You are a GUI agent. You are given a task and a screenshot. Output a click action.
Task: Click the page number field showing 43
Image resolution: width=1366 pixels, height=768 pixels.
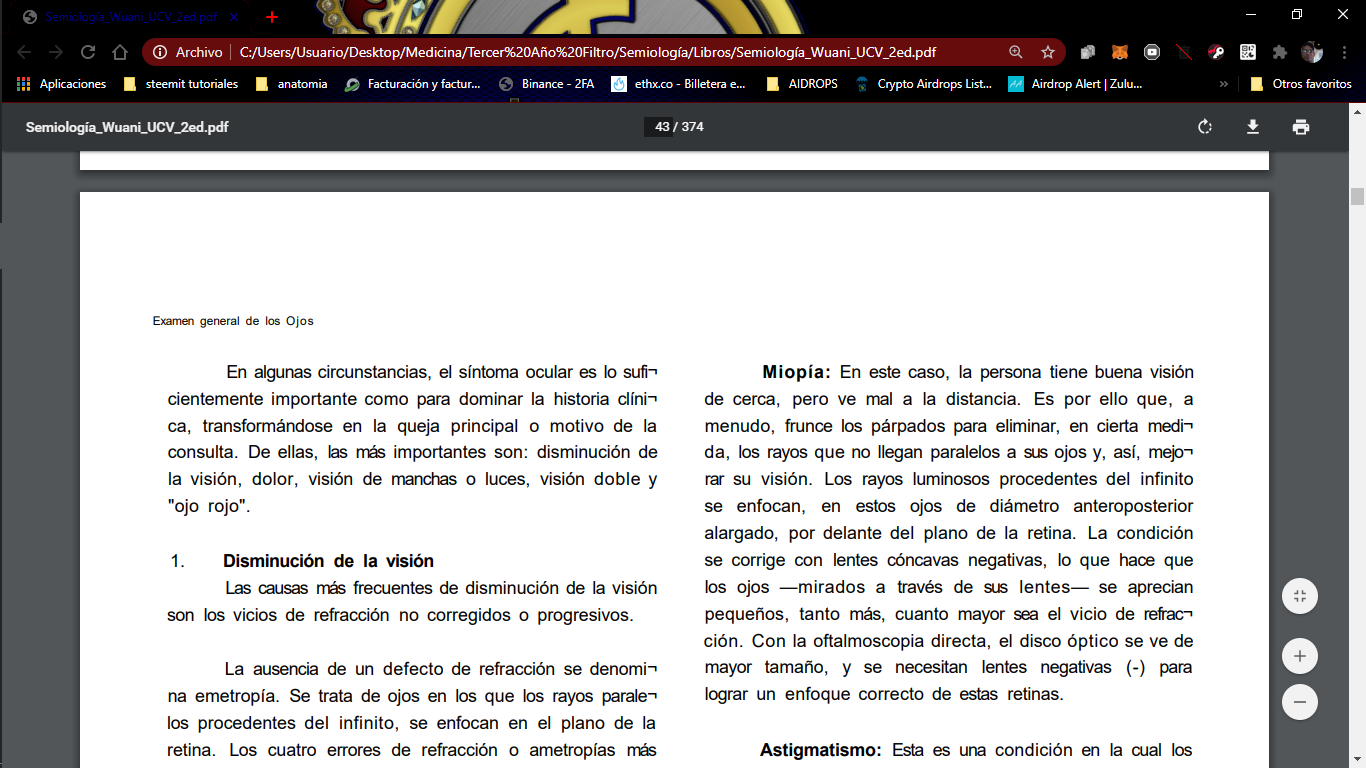661,127
